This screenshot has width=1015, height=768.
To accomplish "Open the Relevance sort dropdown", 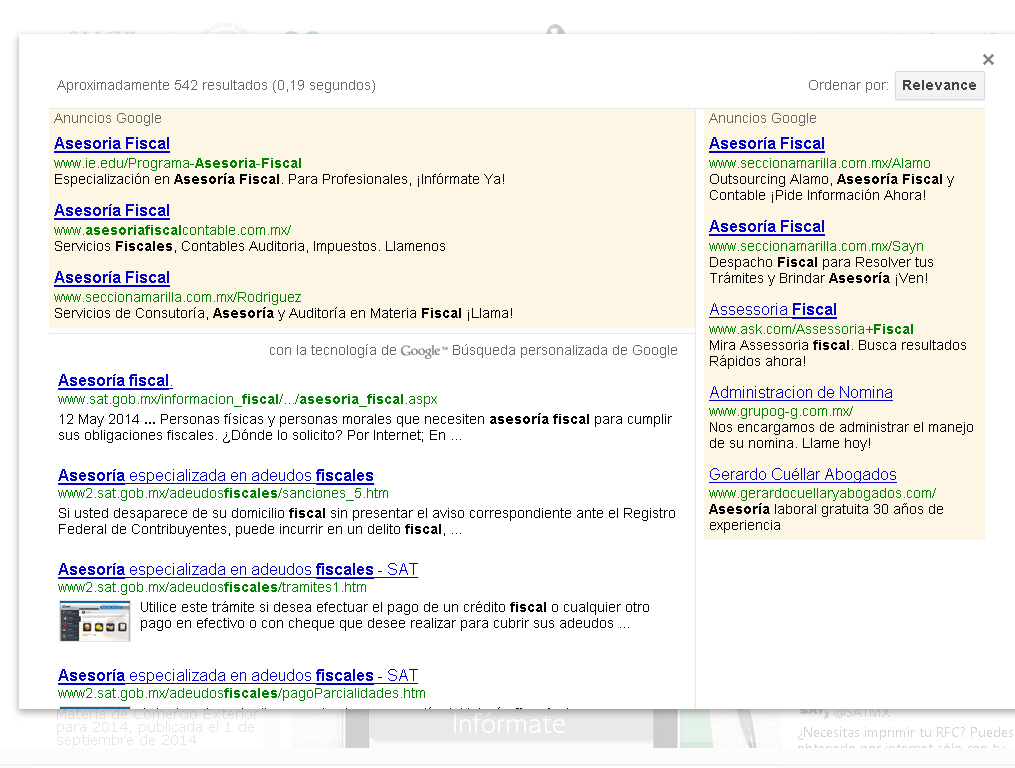I will [x=939, y=85].
